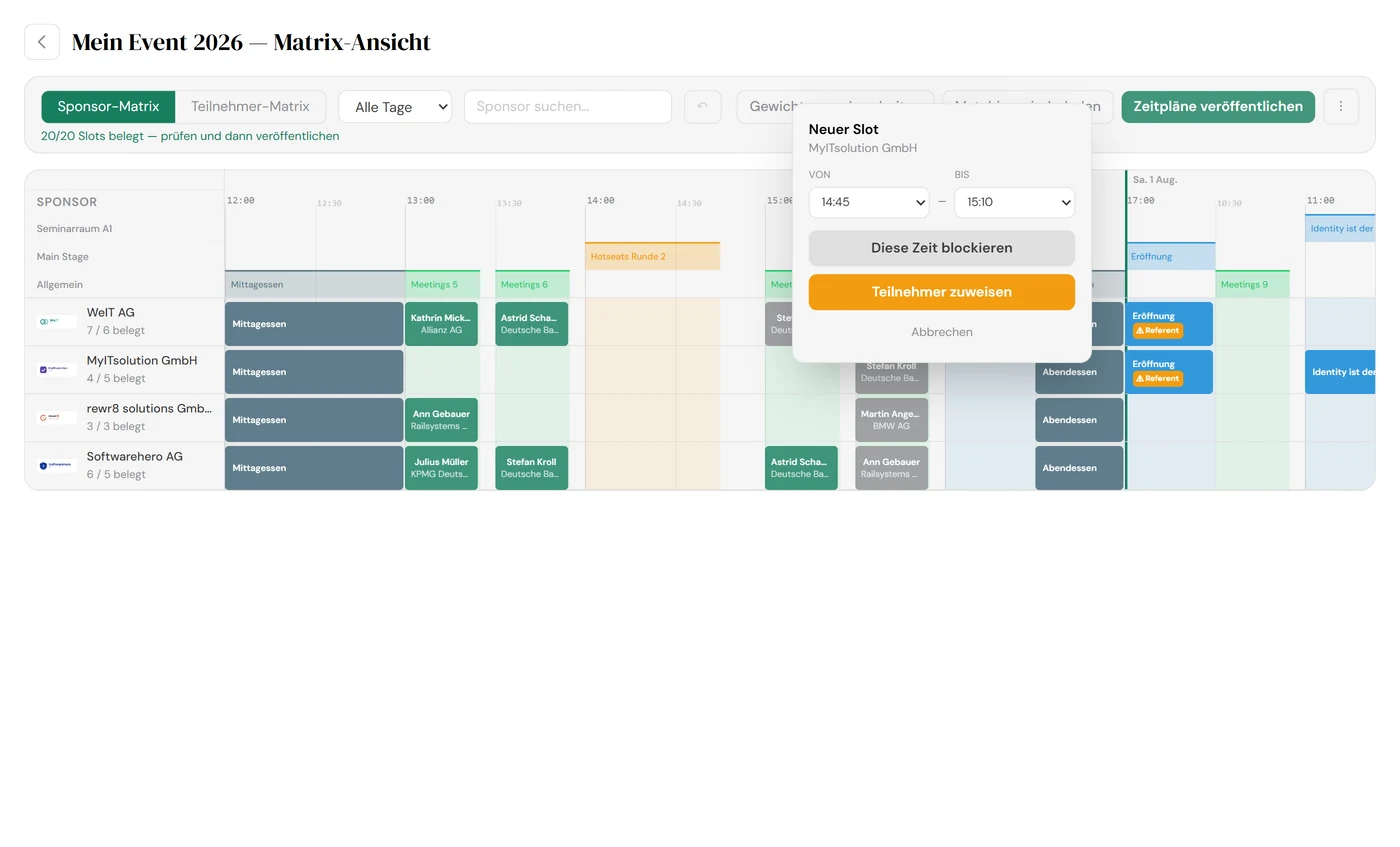Click the MyITsolution GmbH sponsor logo
Screen dimensions: 1400x847
[x=57, y=370]
